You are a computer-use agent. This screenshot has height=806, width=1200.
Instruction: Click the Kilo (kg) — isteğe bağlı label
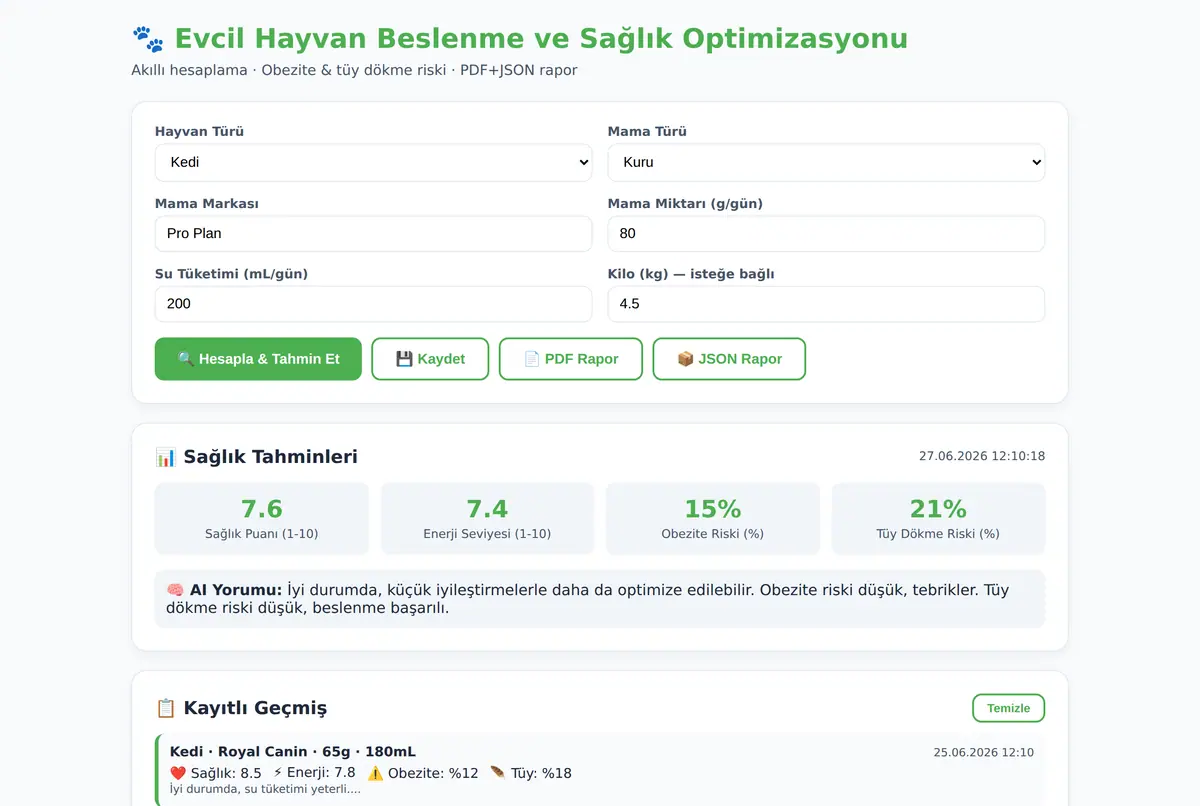tap(691, 274)
